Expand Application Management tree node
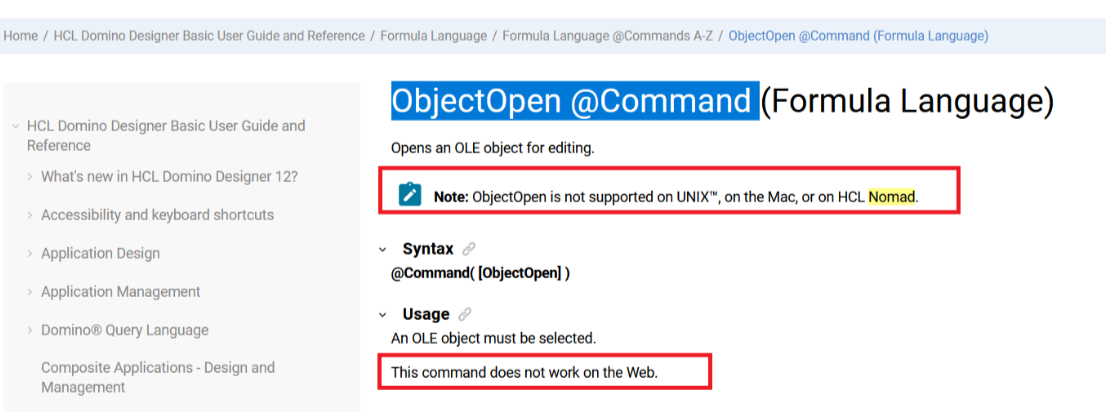 tap(30, 291)
